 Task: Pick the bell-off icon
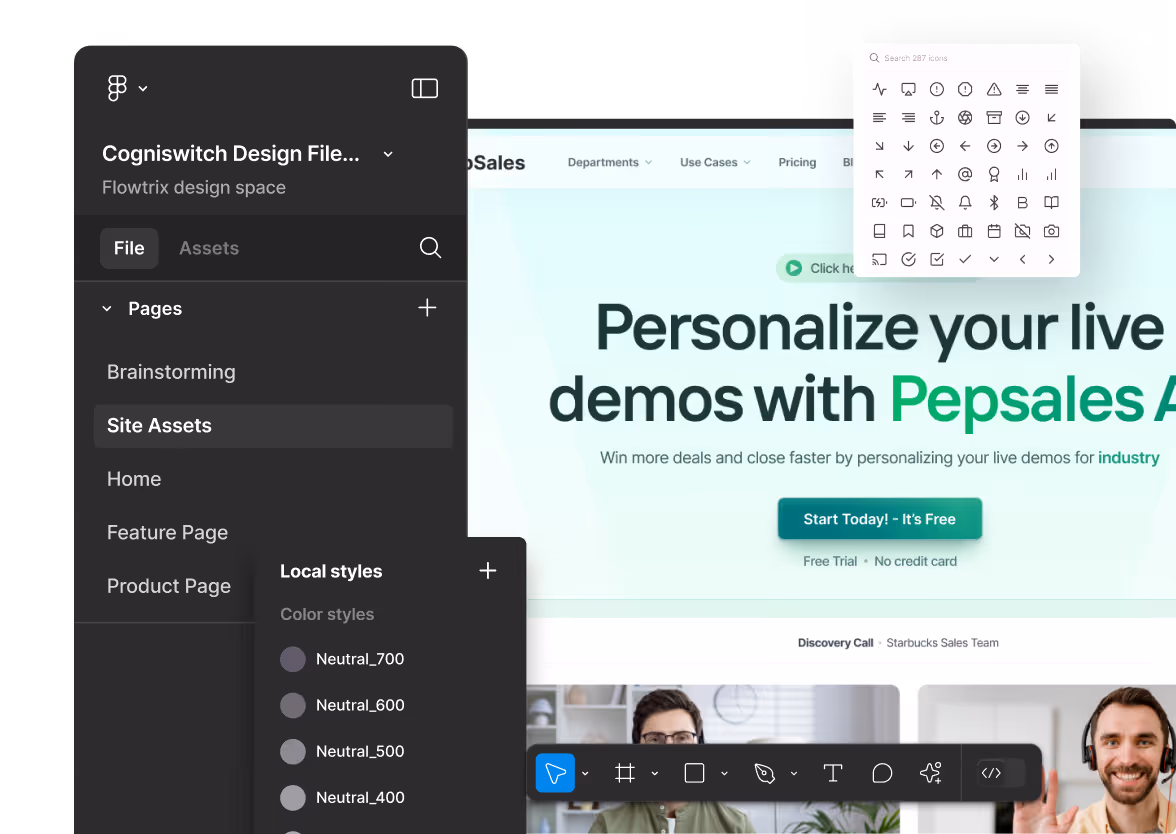[x=937, y=202]
